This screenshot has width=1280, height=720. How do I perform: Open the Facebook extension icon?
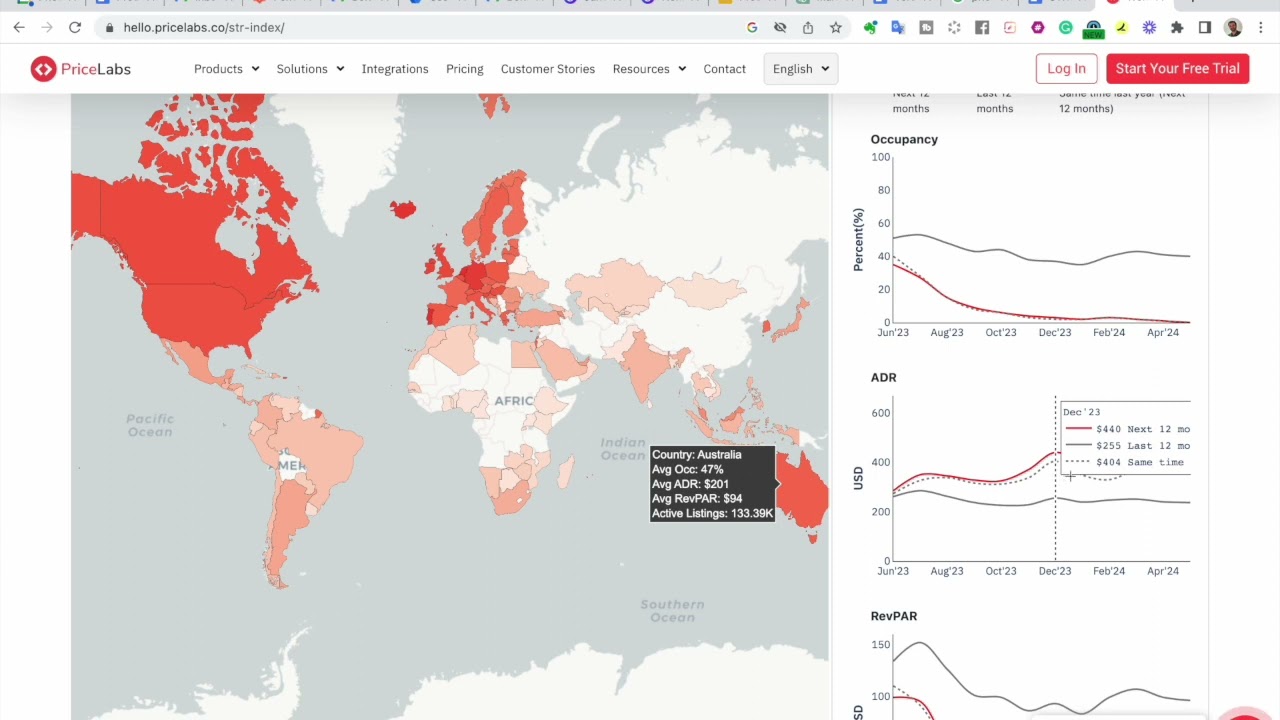982,27
